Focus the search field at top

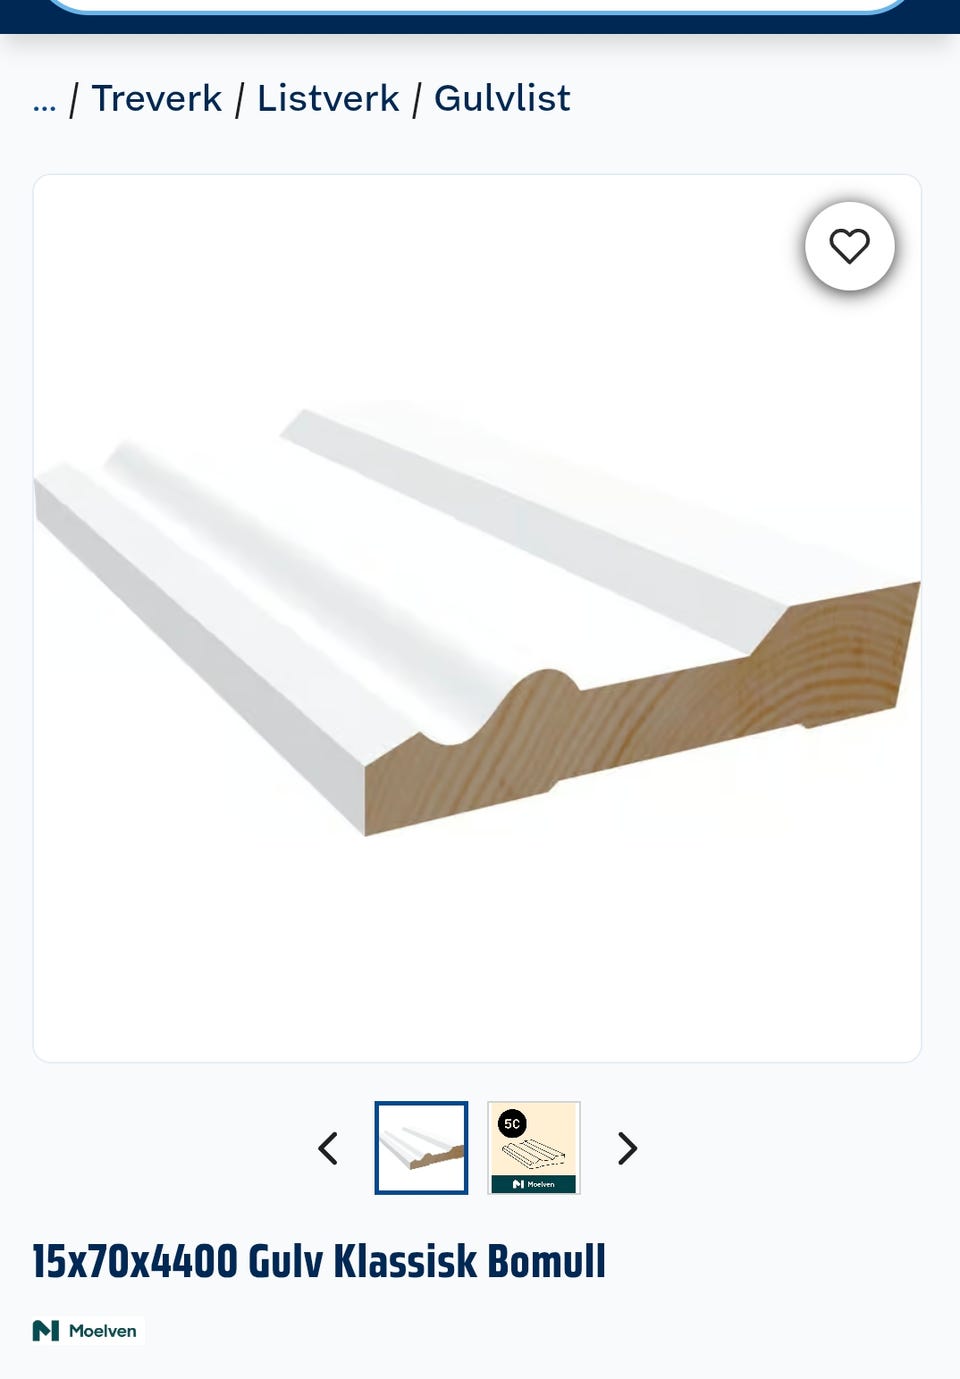(477, 5)
